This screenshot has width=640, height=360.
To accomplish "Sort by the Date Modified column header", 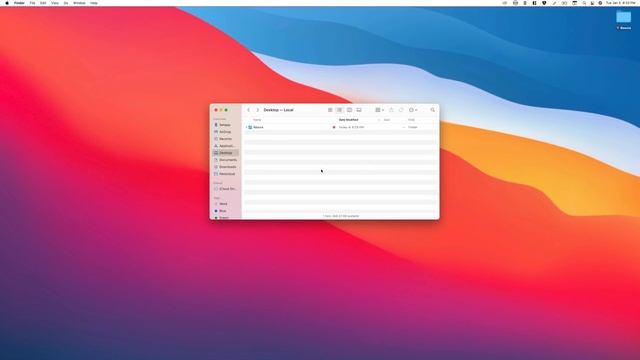I will 349,120.
